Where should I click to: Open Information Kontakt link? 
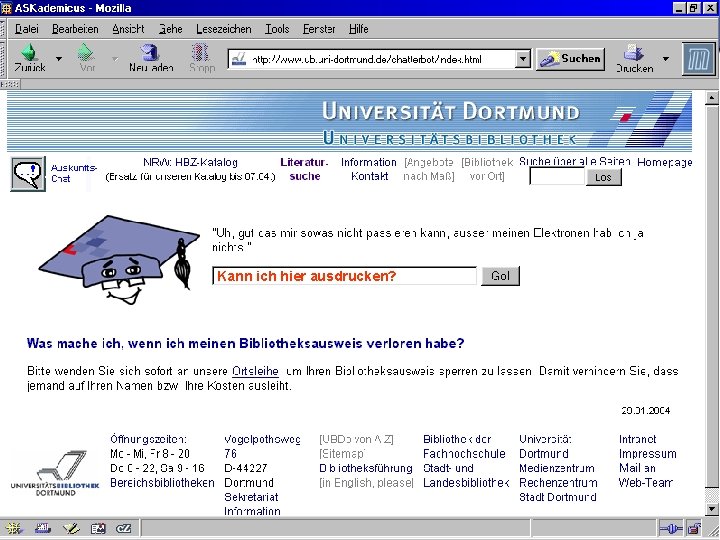point(369,169)
